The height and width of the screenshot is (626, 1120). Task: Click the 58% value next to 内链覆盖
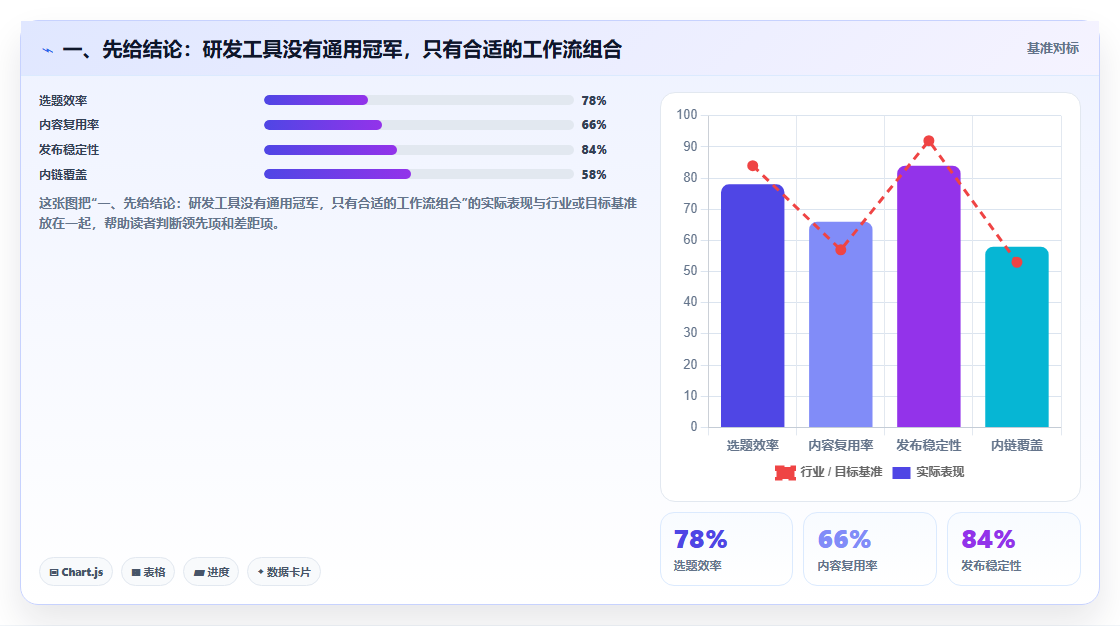click(x=594, y=174)
